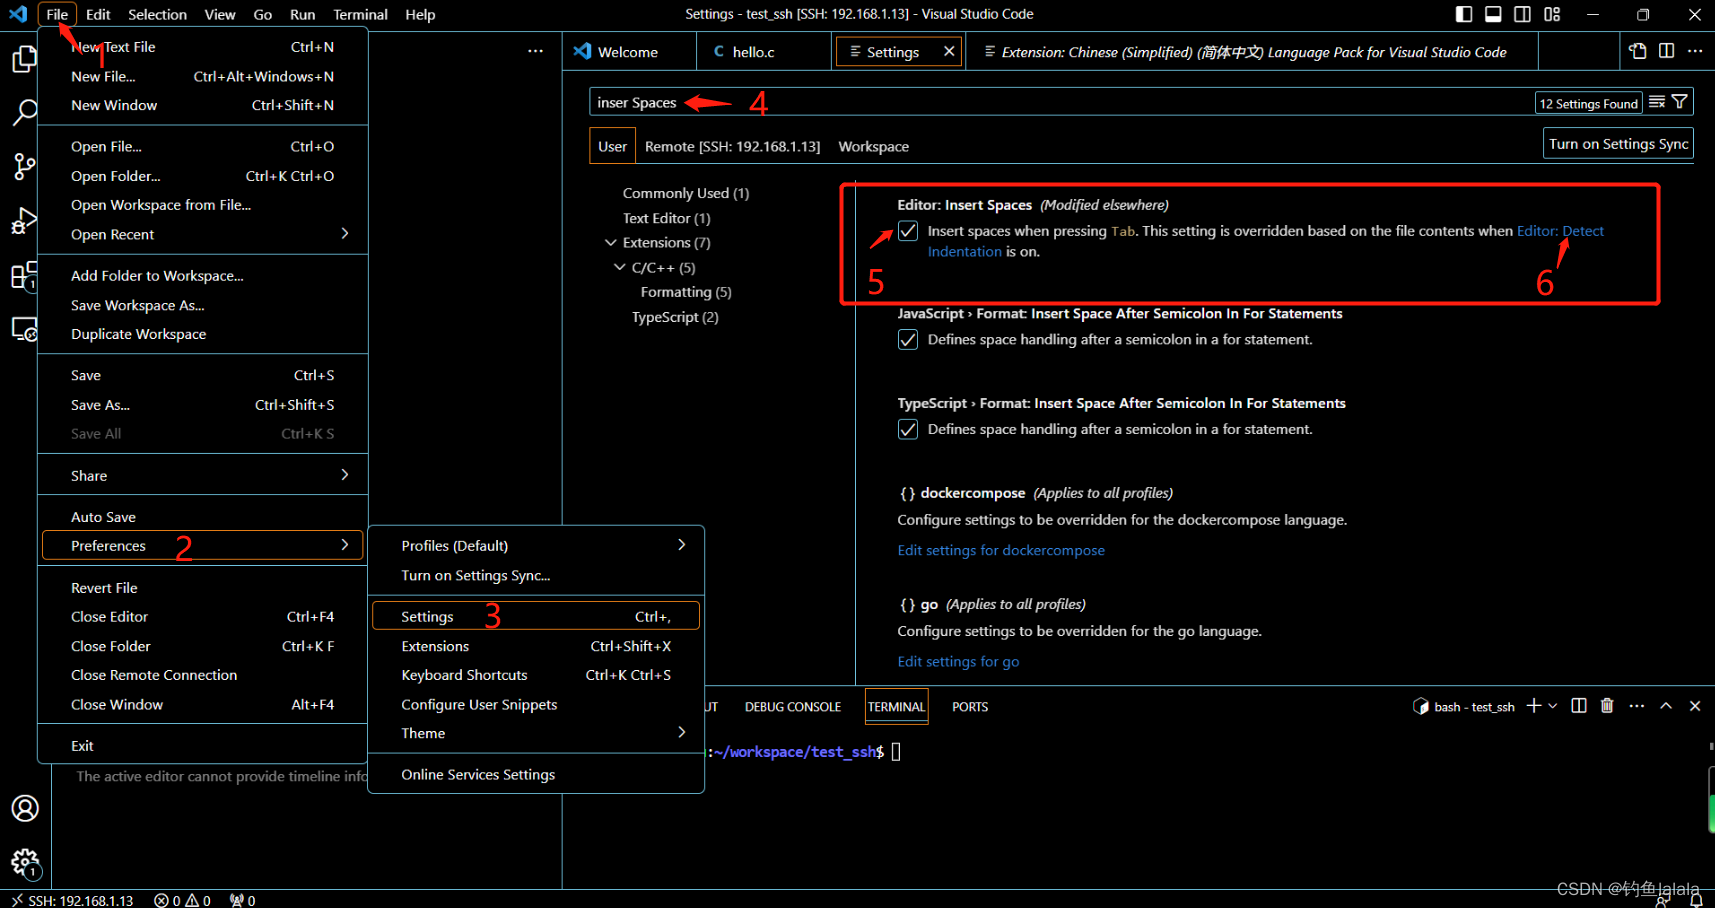Image resolution: width=1715 pixels, height=908 pixels.
Task: Close the Settings tab
Action: click(x=949, y=51)
